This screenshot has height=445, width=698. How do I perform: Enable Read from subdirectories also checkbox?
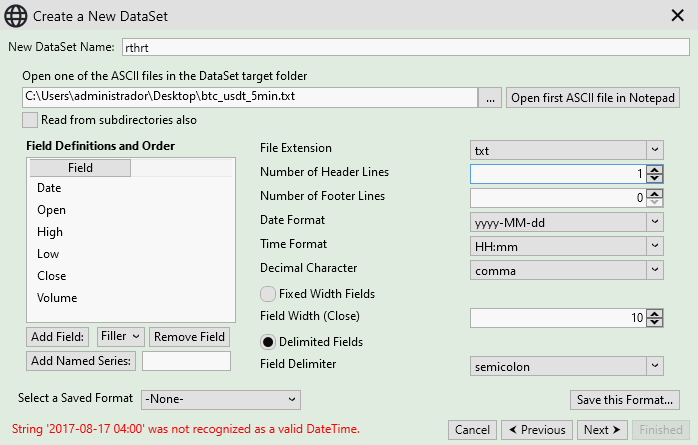coord(30,120)
